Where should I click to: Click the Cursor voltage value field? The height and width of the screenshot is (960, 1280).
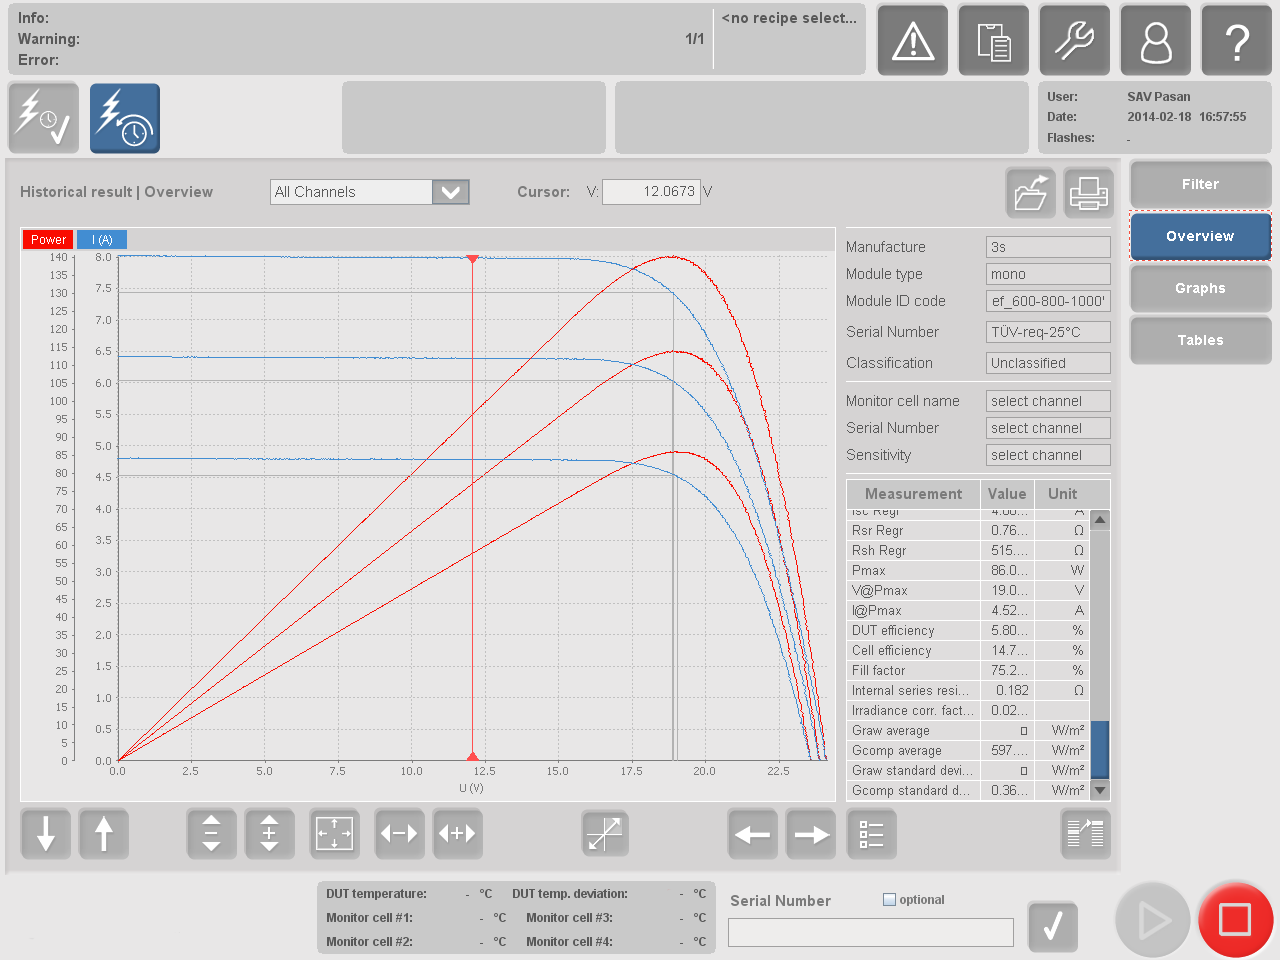pos(651,192)
